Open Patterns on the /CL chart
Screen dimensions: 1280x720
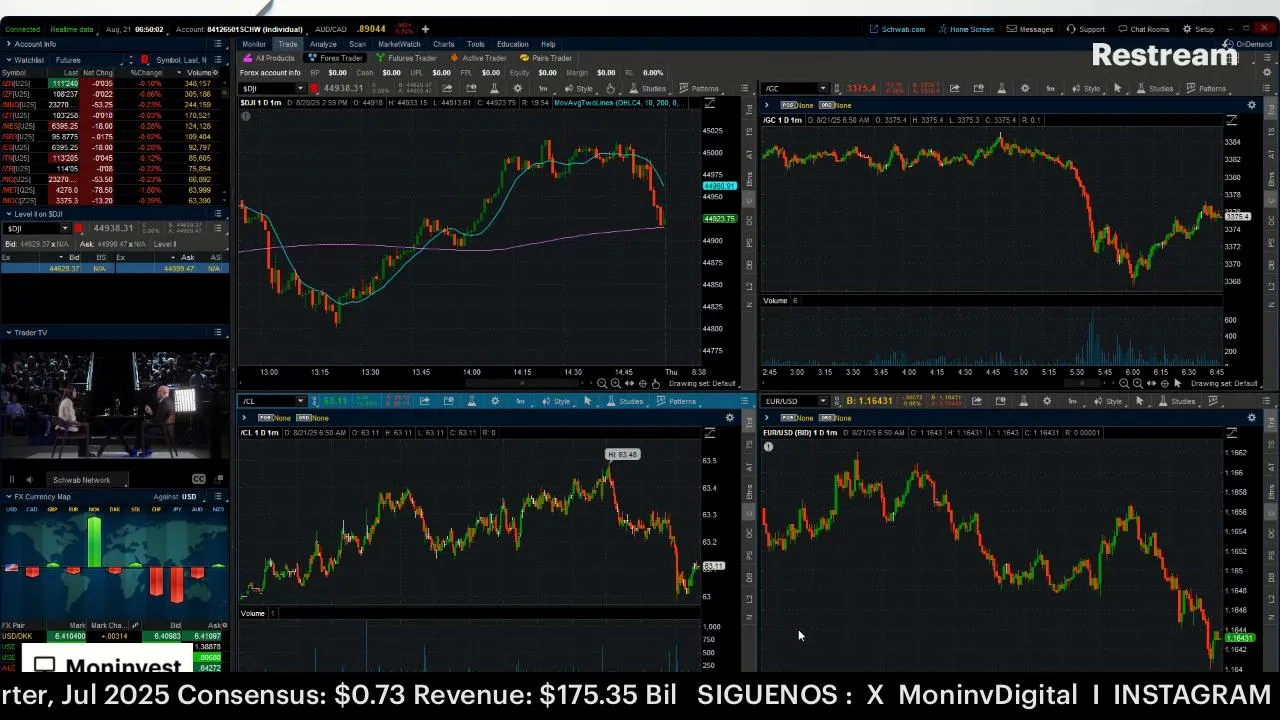coord(676,401)
